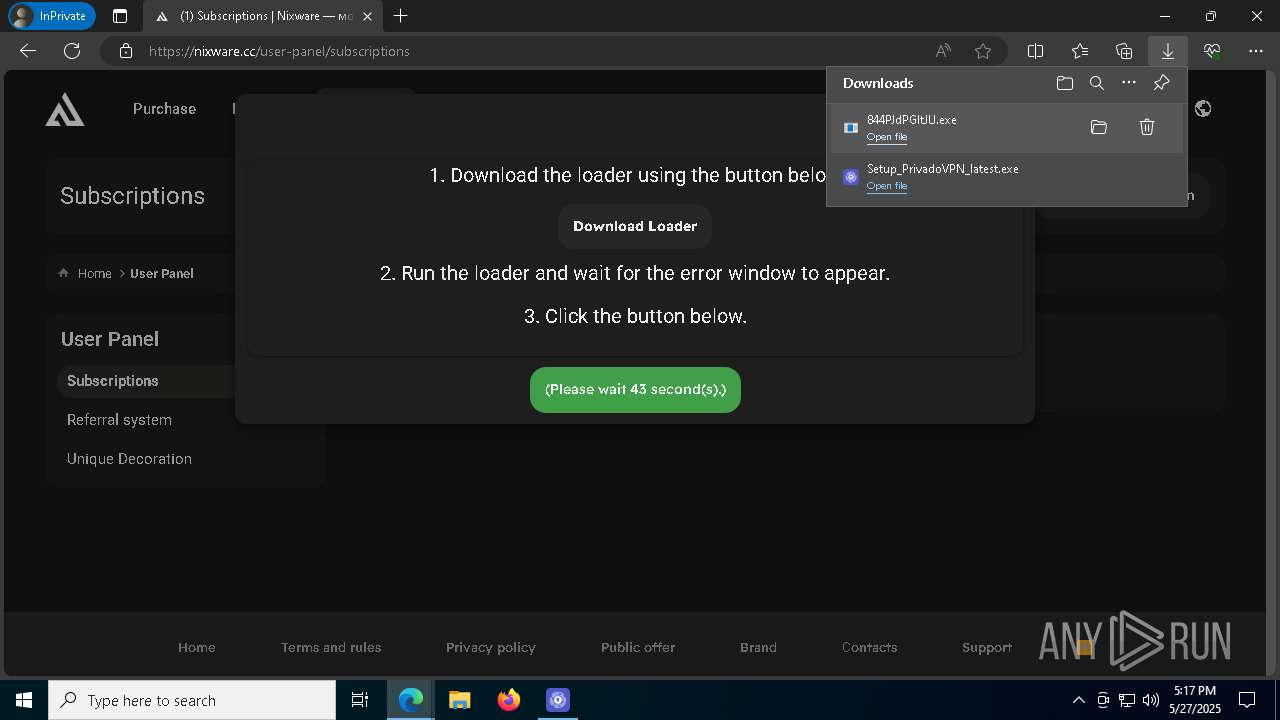
Task: Open PrivadoVPN taskbar icon
Action: coord(558,700)
